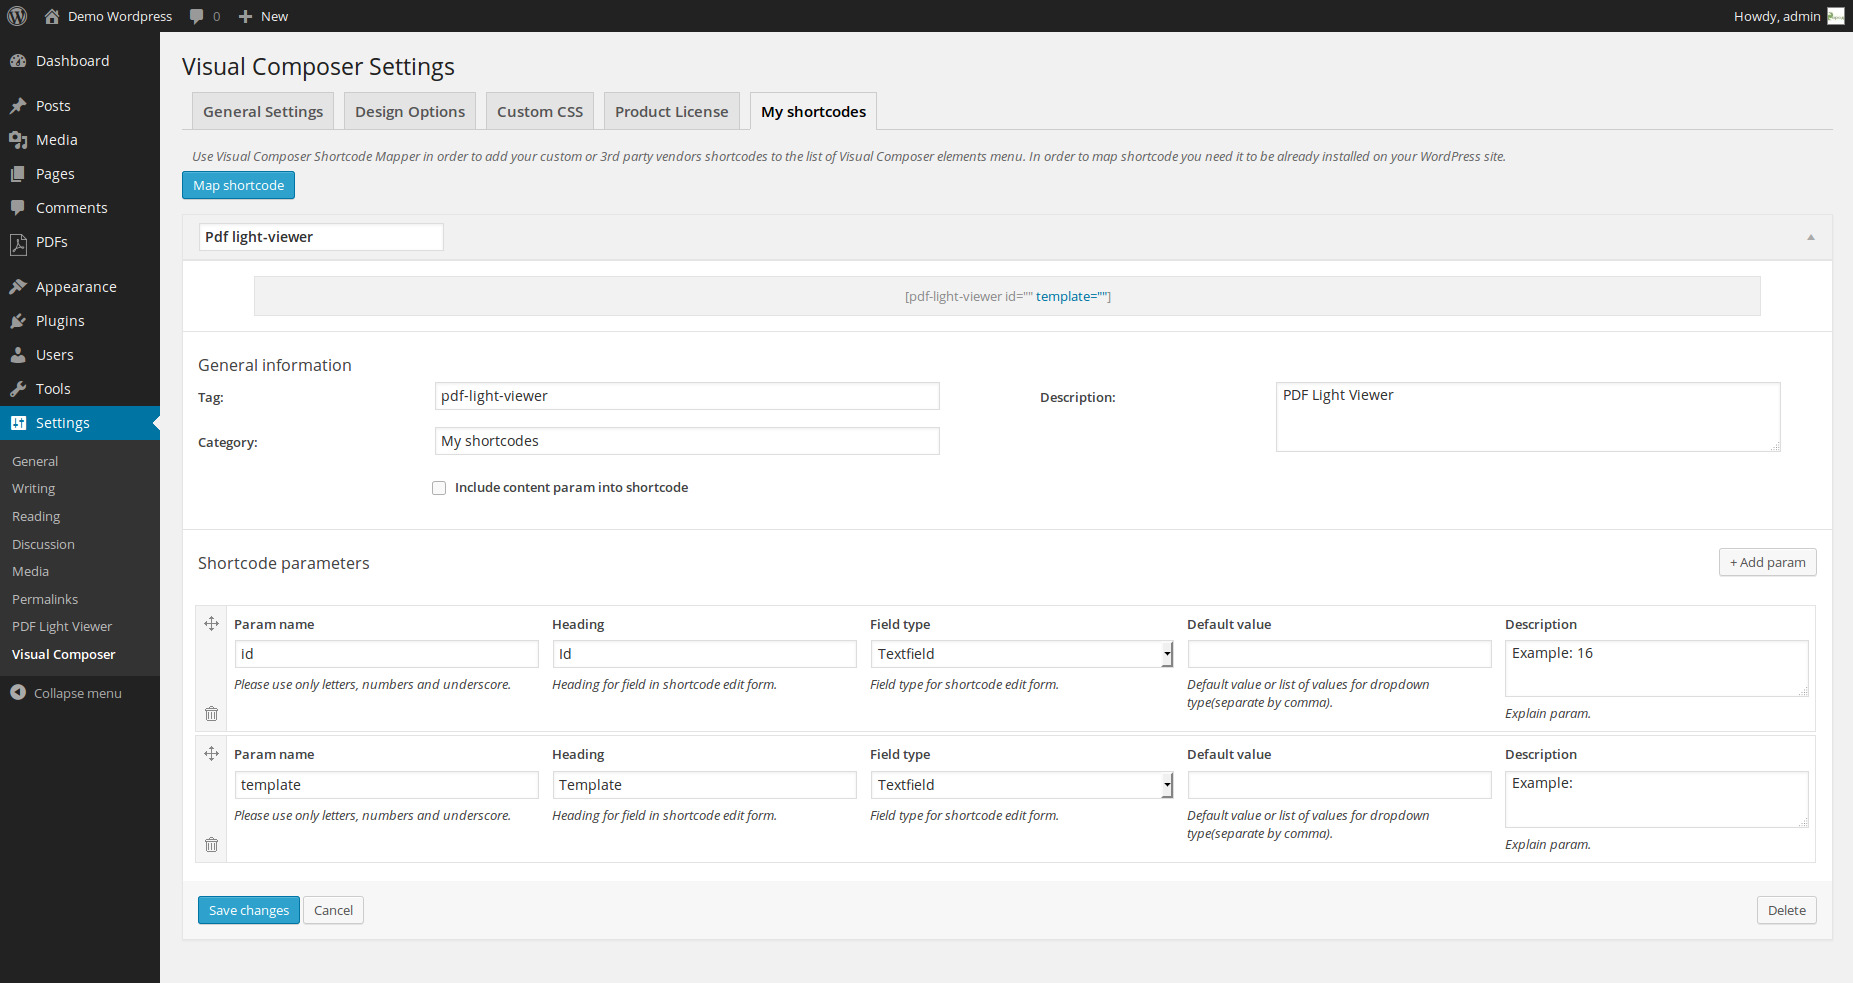Image resolution: width=1853 pixels, height=983 pixels.
Task: Click the Save changes button
Action: click(x=248, y=910)
